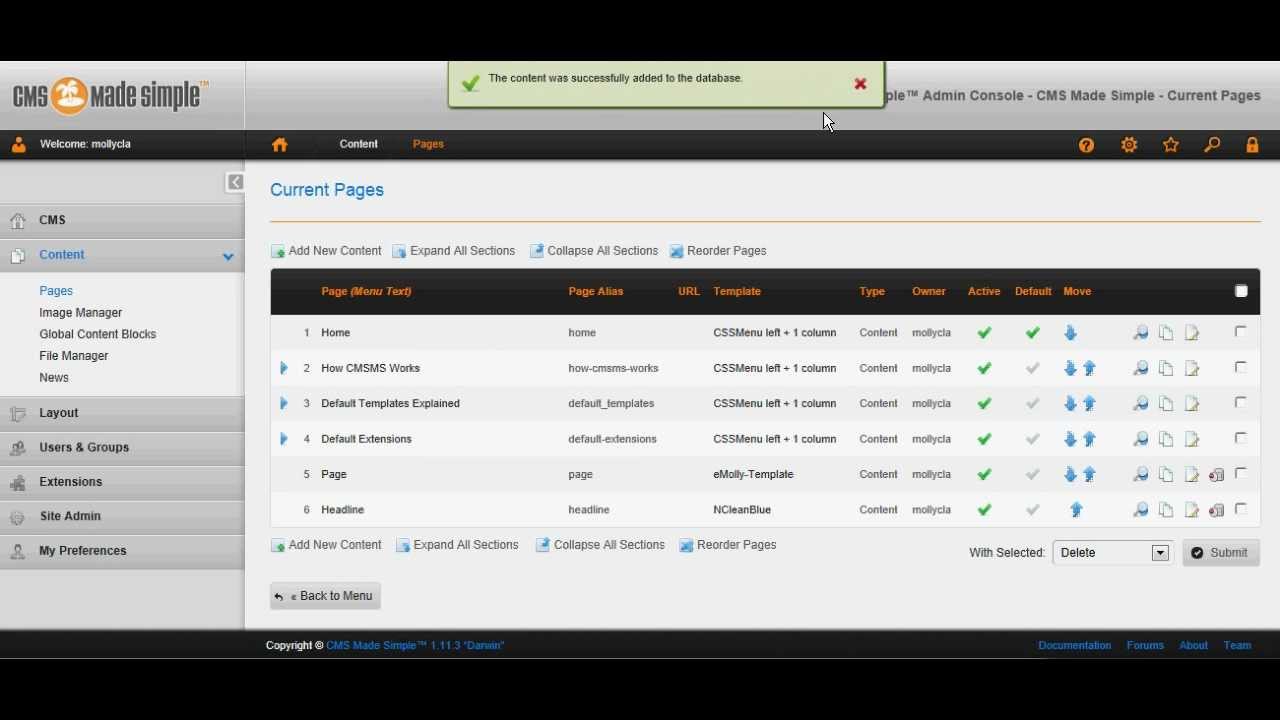Copy the Headline page
The image size is (1280, 720).
(1166, 510)
